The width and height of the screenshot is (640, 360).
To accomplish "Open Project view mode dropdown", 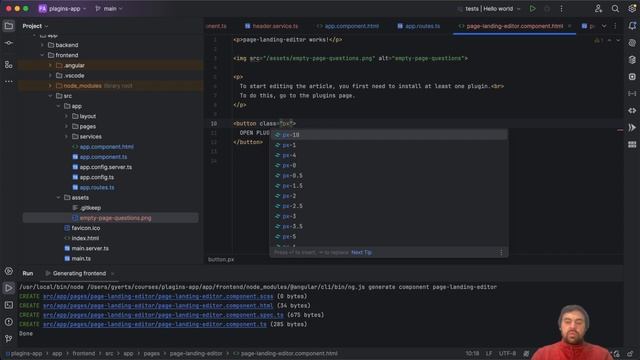I will pos(35,26).
